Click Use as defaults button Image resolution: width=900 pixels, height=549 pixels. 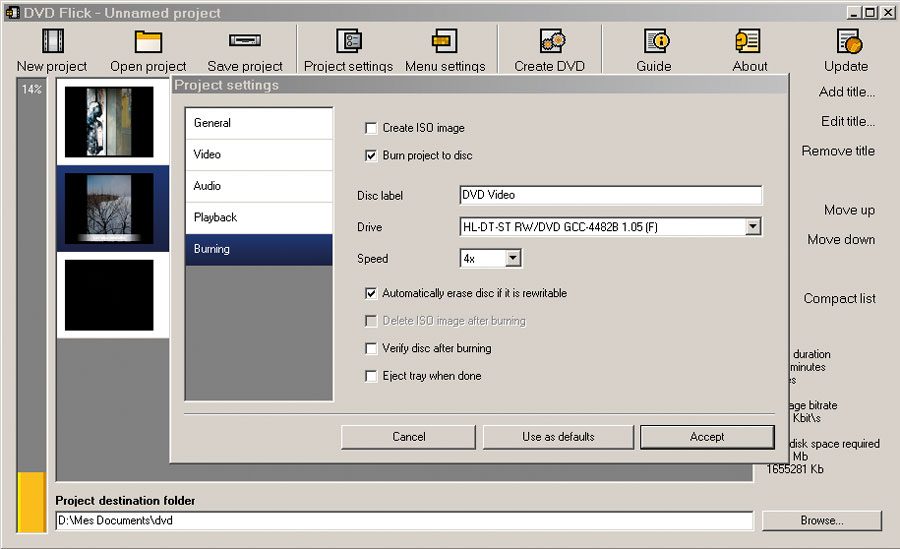(558, 437)
